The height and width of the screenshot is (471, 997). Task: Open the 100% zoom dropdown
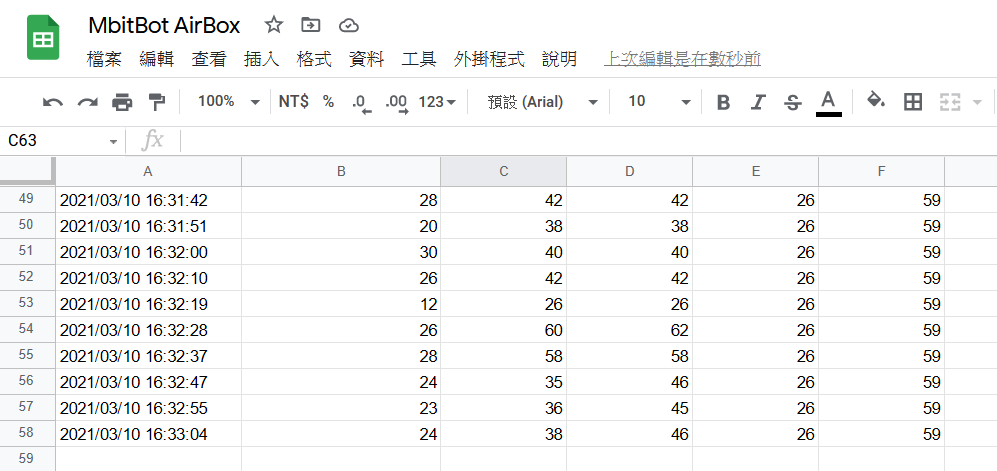click(x=229, y=102)
